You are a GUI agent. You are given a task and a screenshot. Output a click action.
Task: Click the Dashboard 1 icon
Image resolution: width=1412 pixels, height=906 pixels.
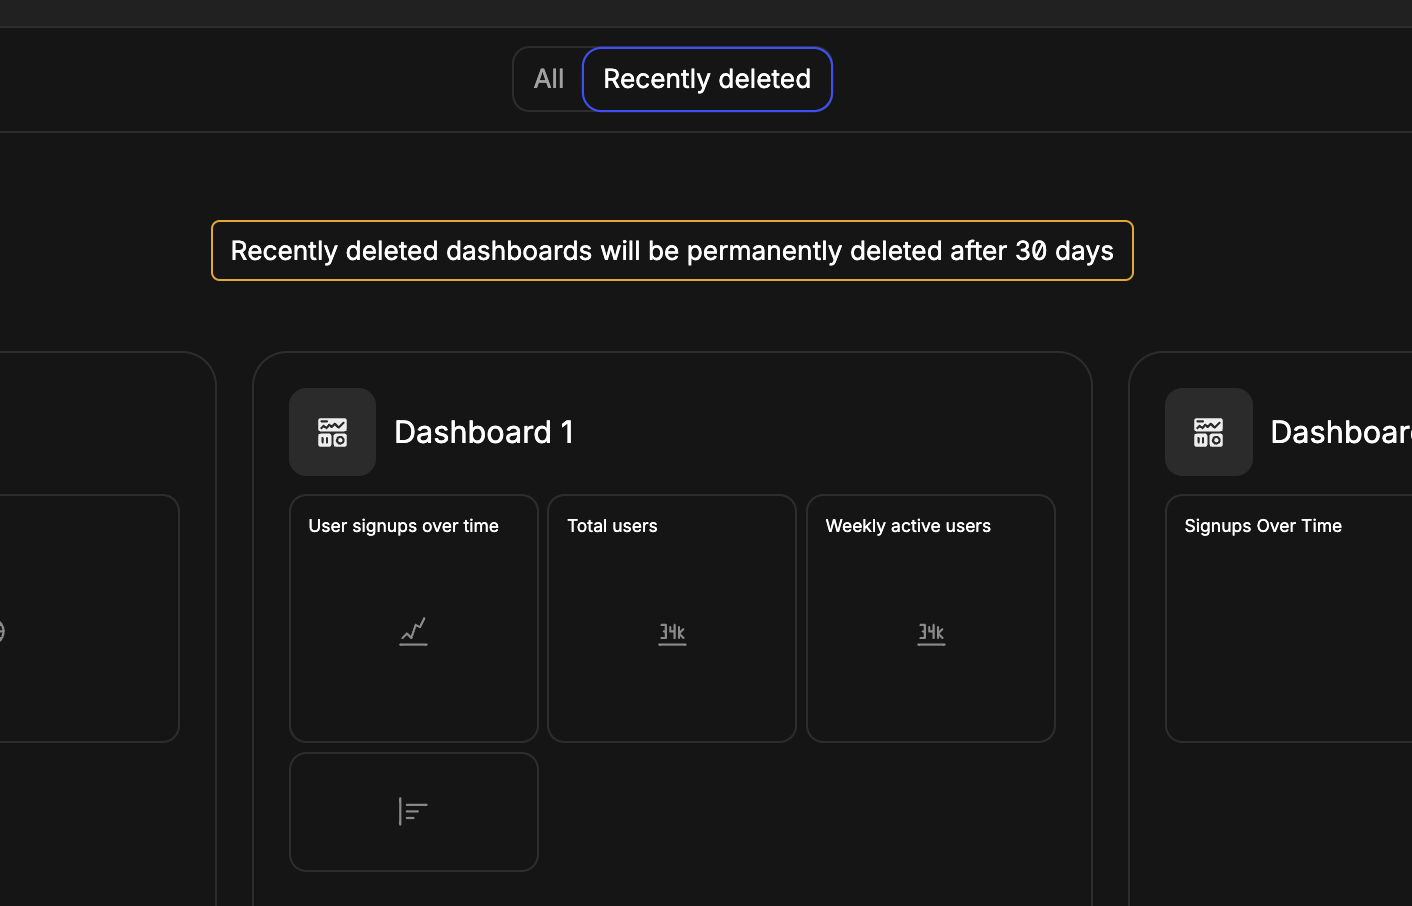click(332, 432)
